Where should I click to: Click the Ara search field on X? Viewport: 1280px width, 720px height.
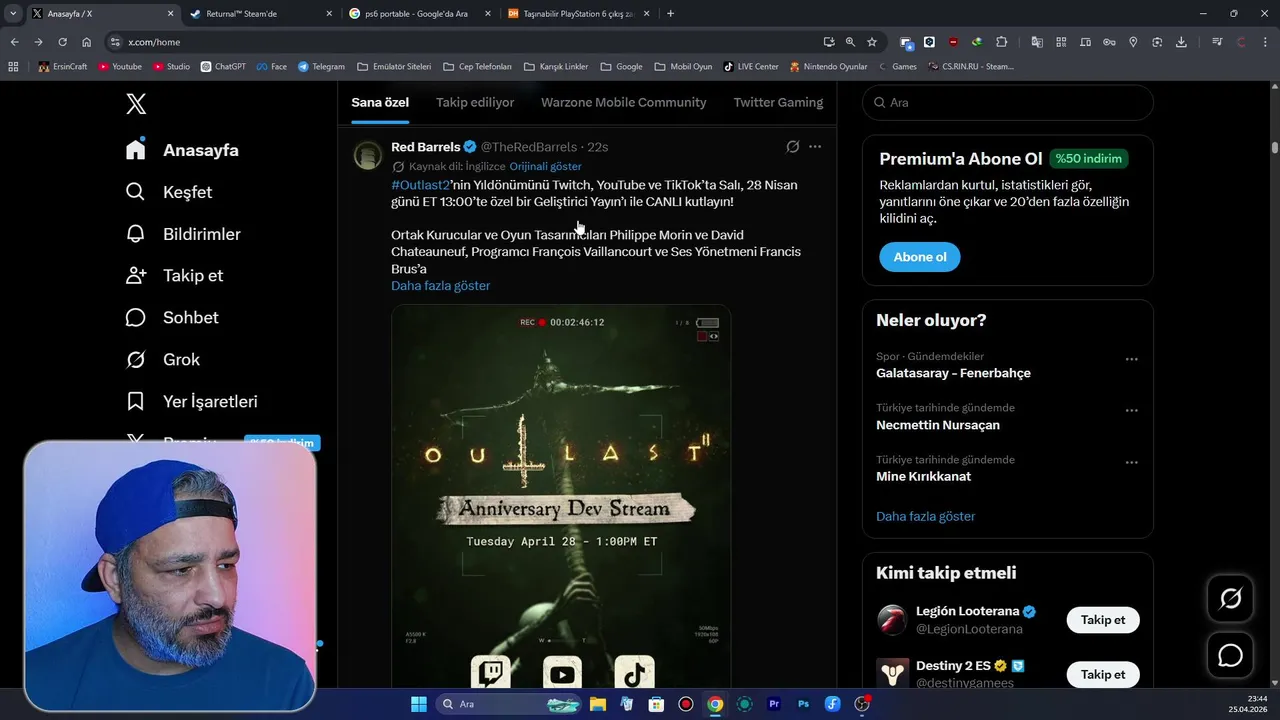click(x=1007, y=102)
